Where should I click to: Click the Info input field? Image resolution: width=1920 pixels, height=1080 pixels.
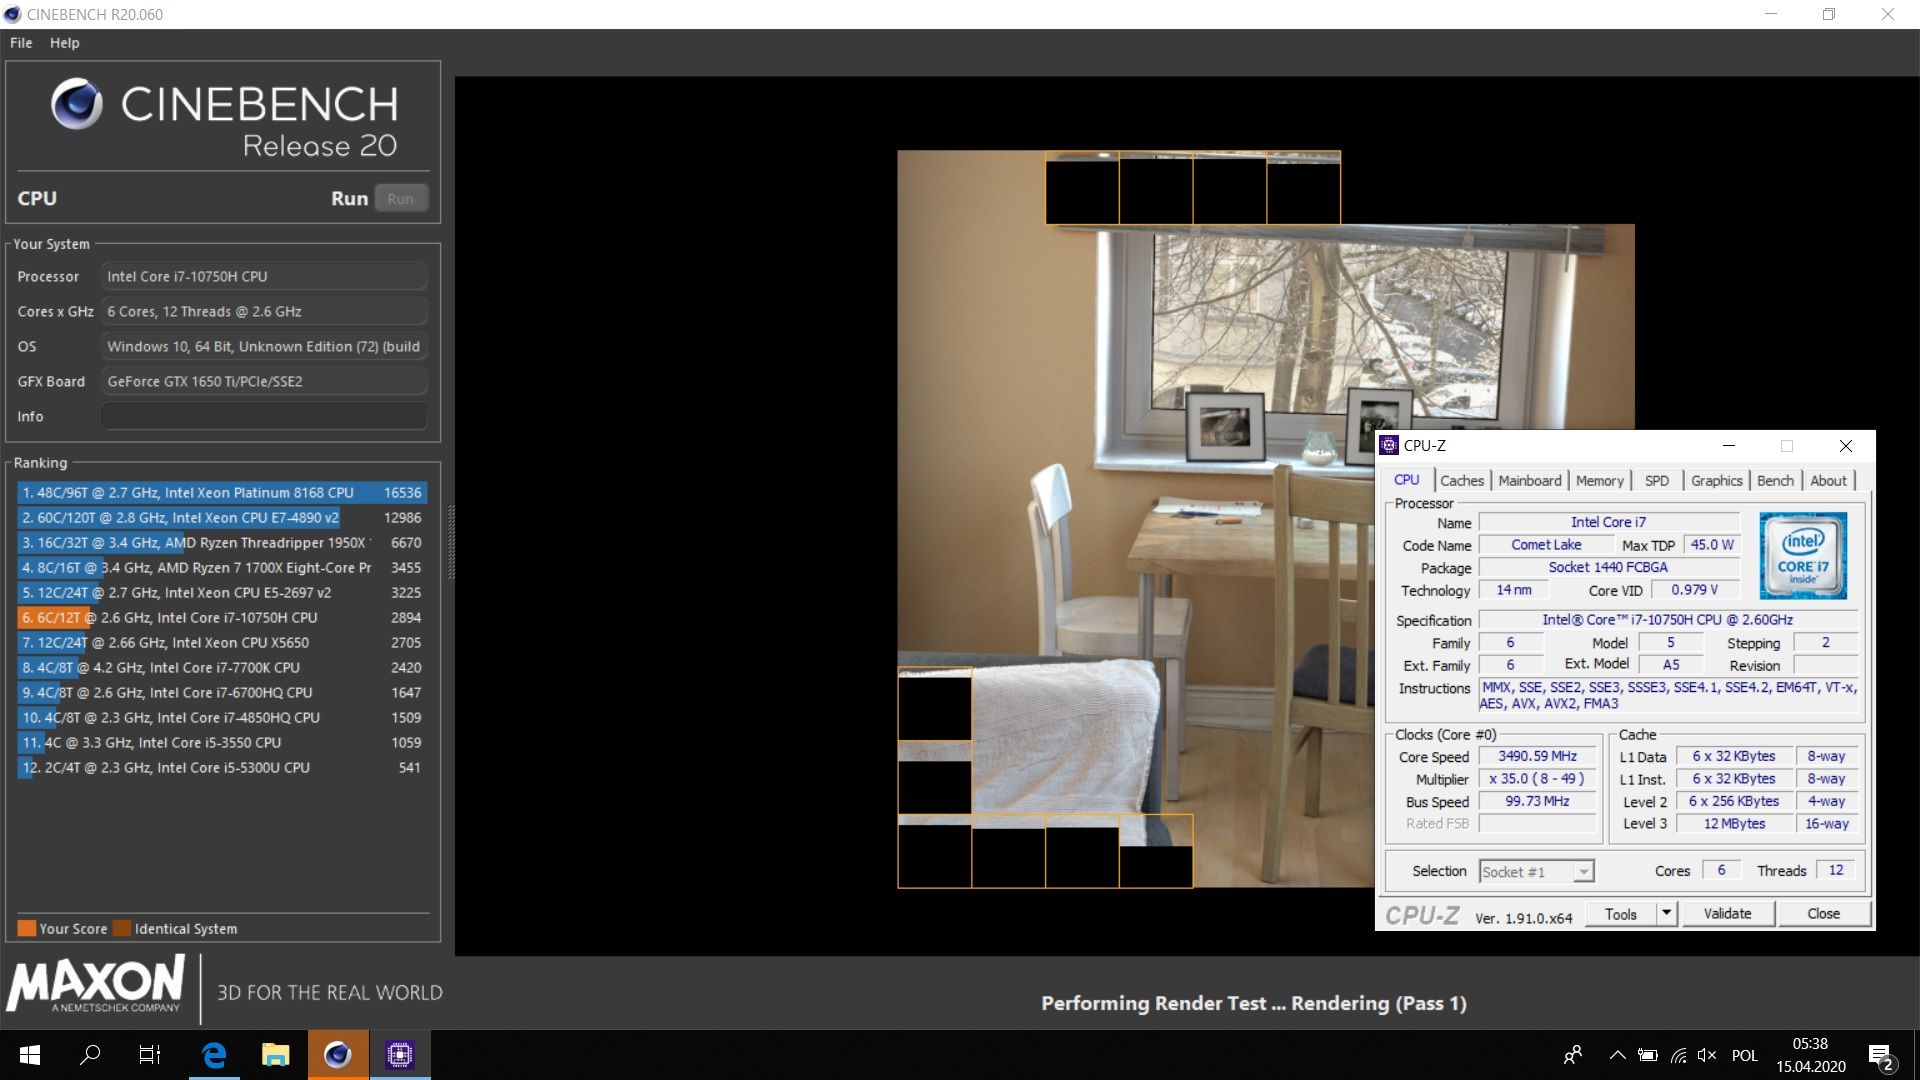264,416
